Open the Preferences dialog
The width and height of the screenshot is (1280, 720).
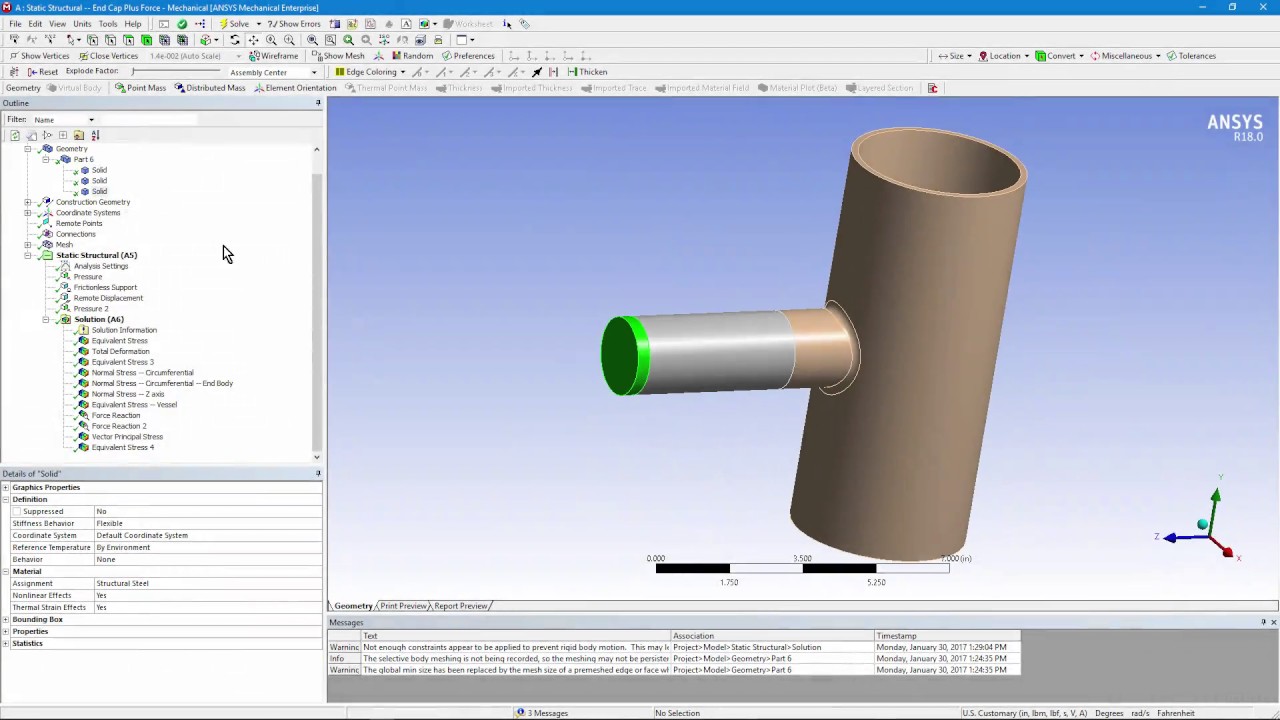[x=468, y=56]
